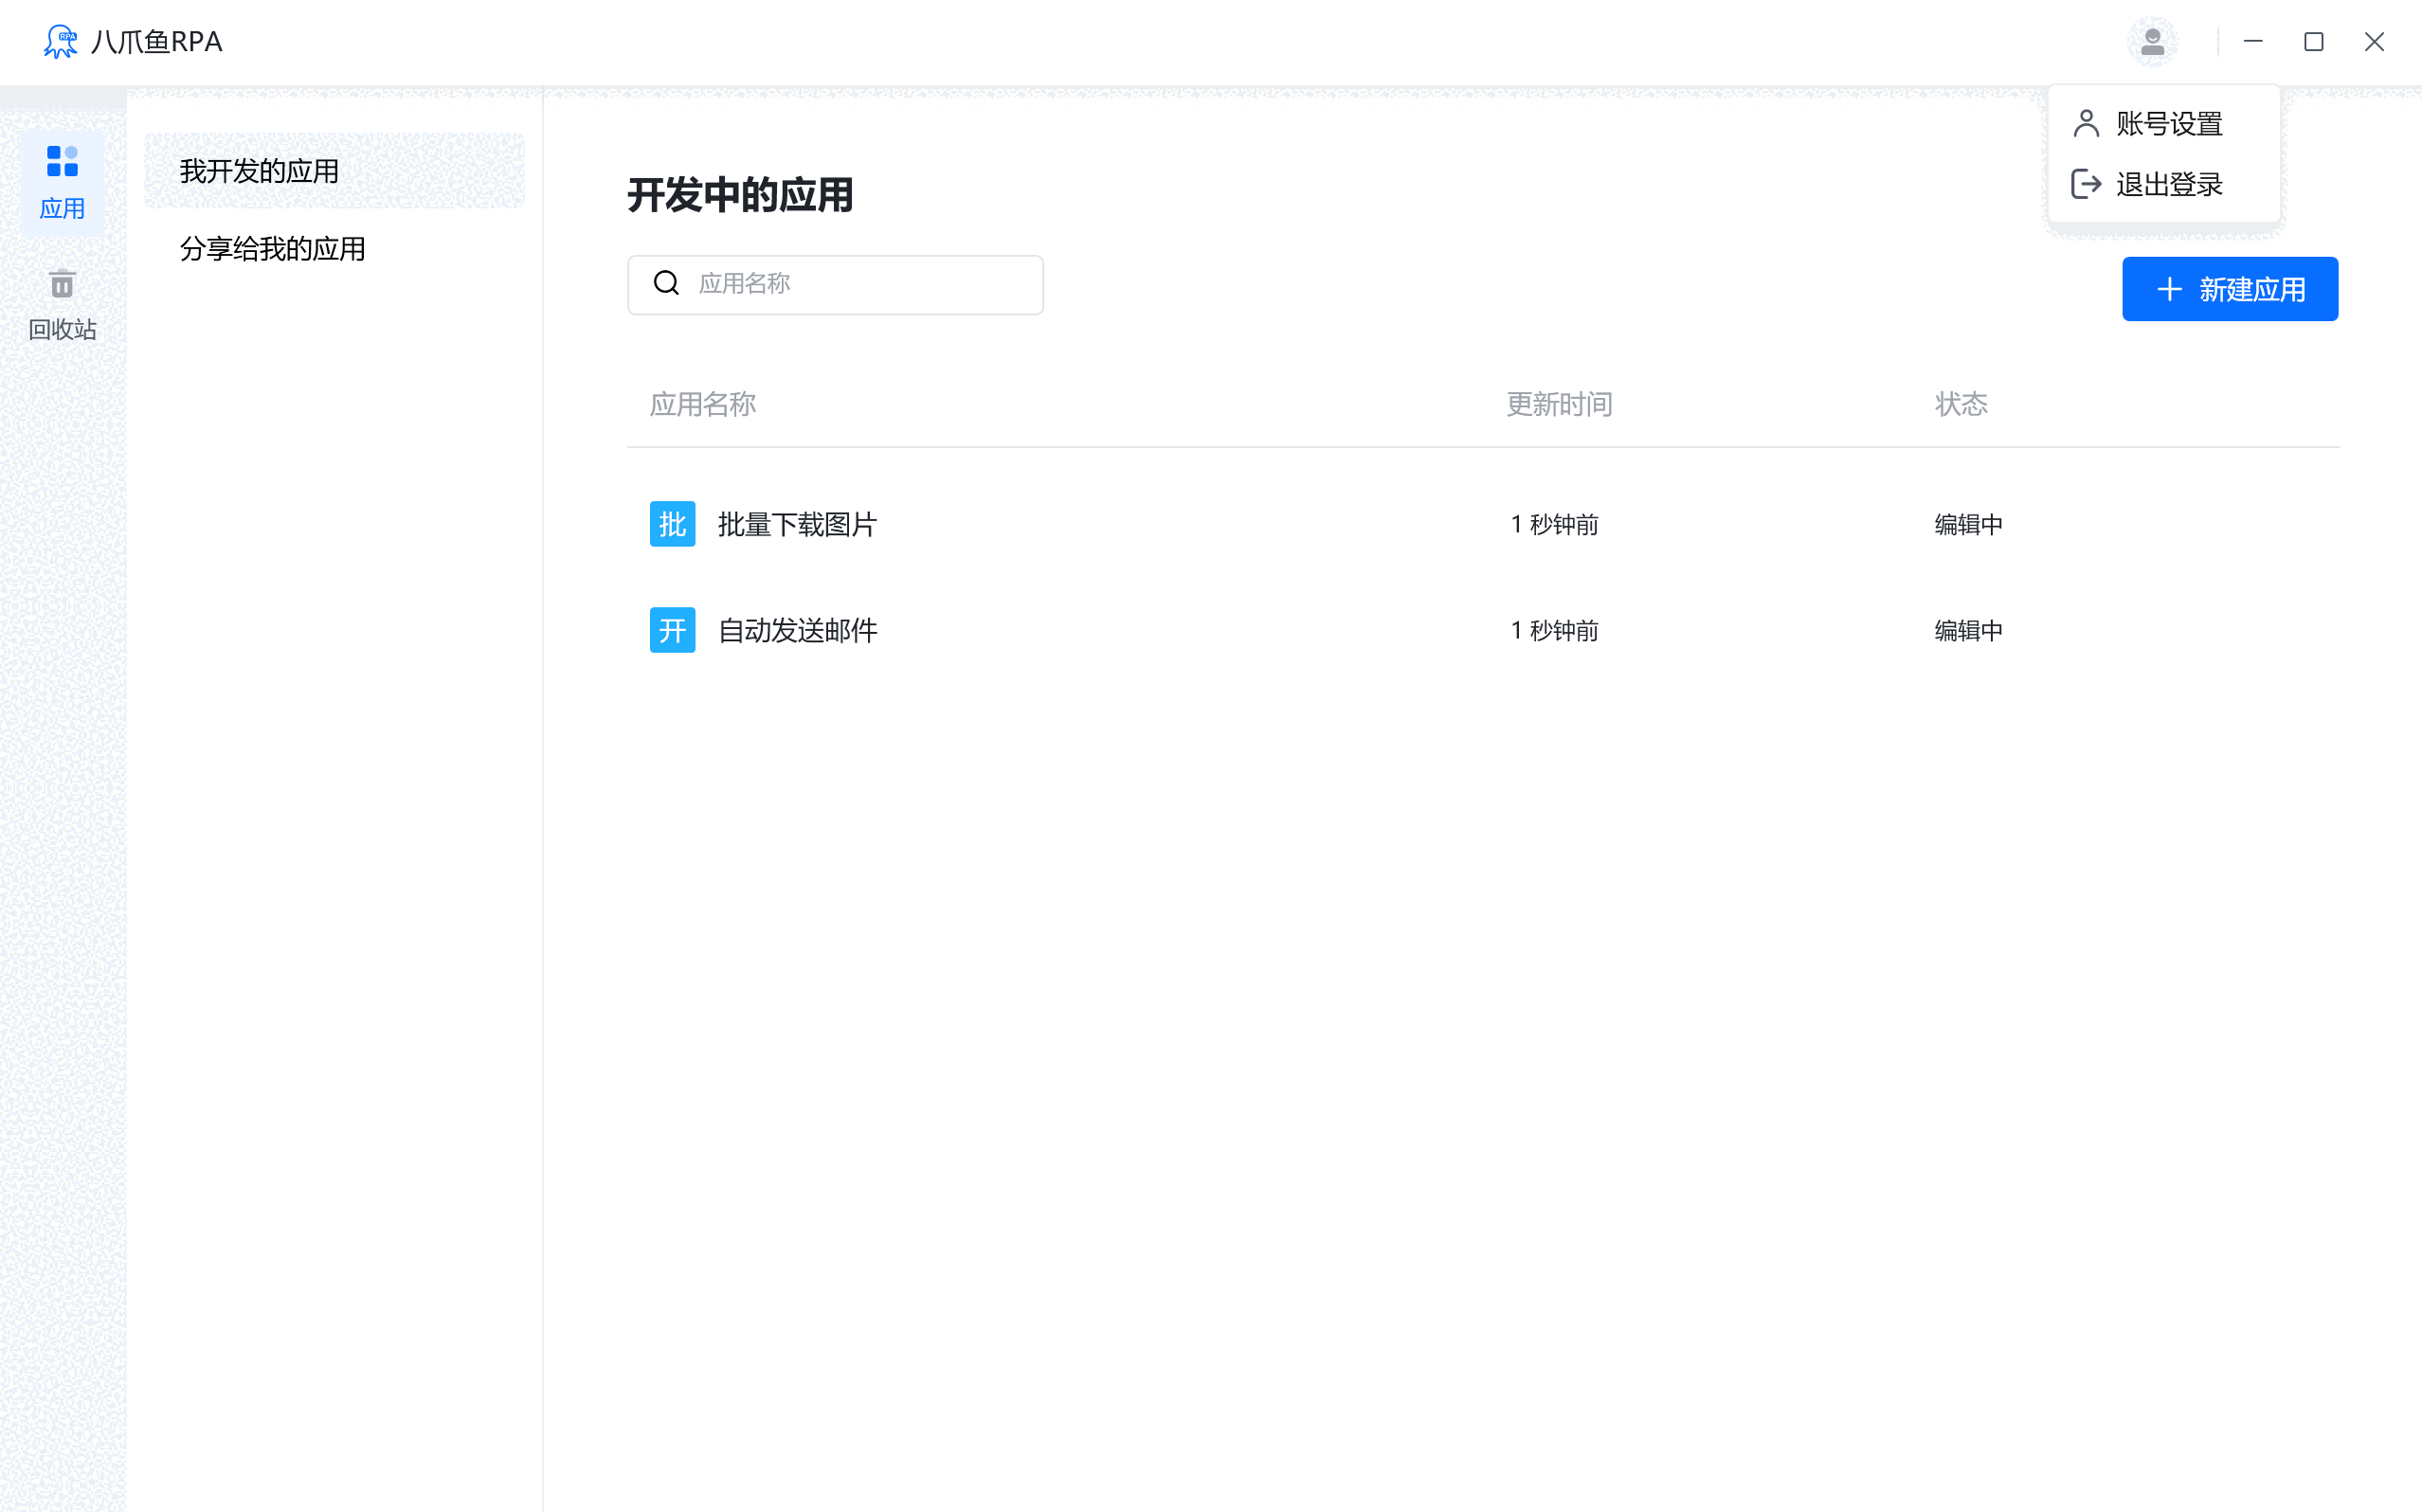The width and height of the screenshot is (2422, 1512).
Task: Open the 自动发送邮件 application
Action: 797,630
